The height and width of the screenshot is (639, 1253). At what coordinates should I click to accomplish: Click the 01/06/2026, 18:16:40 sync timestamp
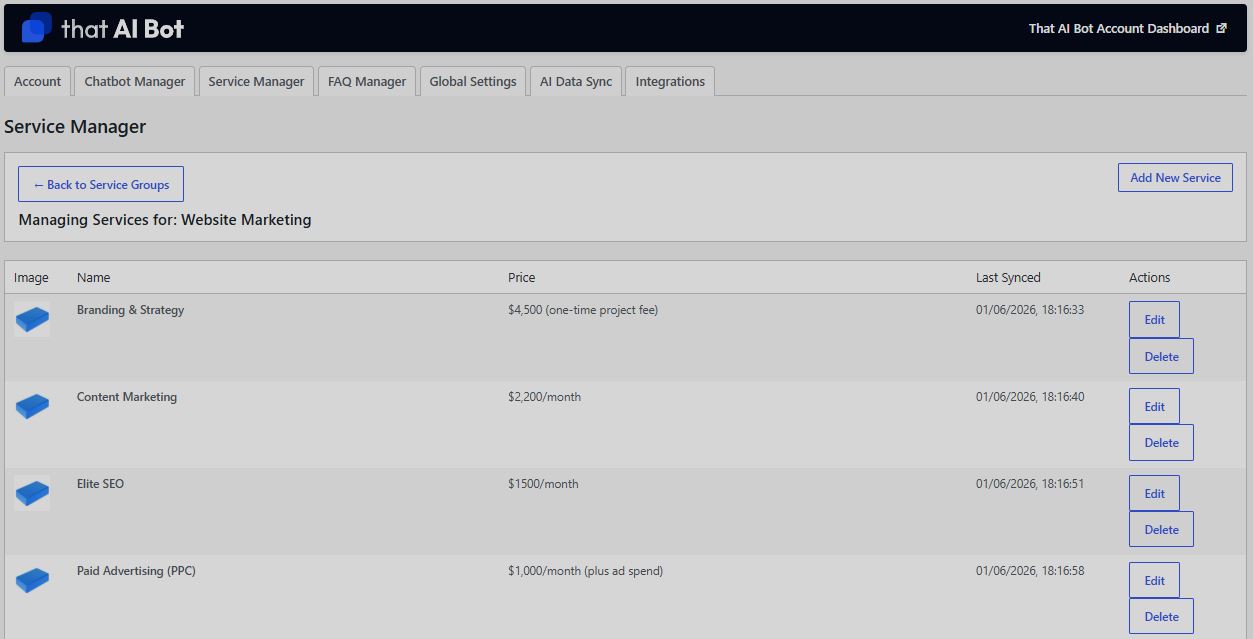click(x=1030, y=397)
